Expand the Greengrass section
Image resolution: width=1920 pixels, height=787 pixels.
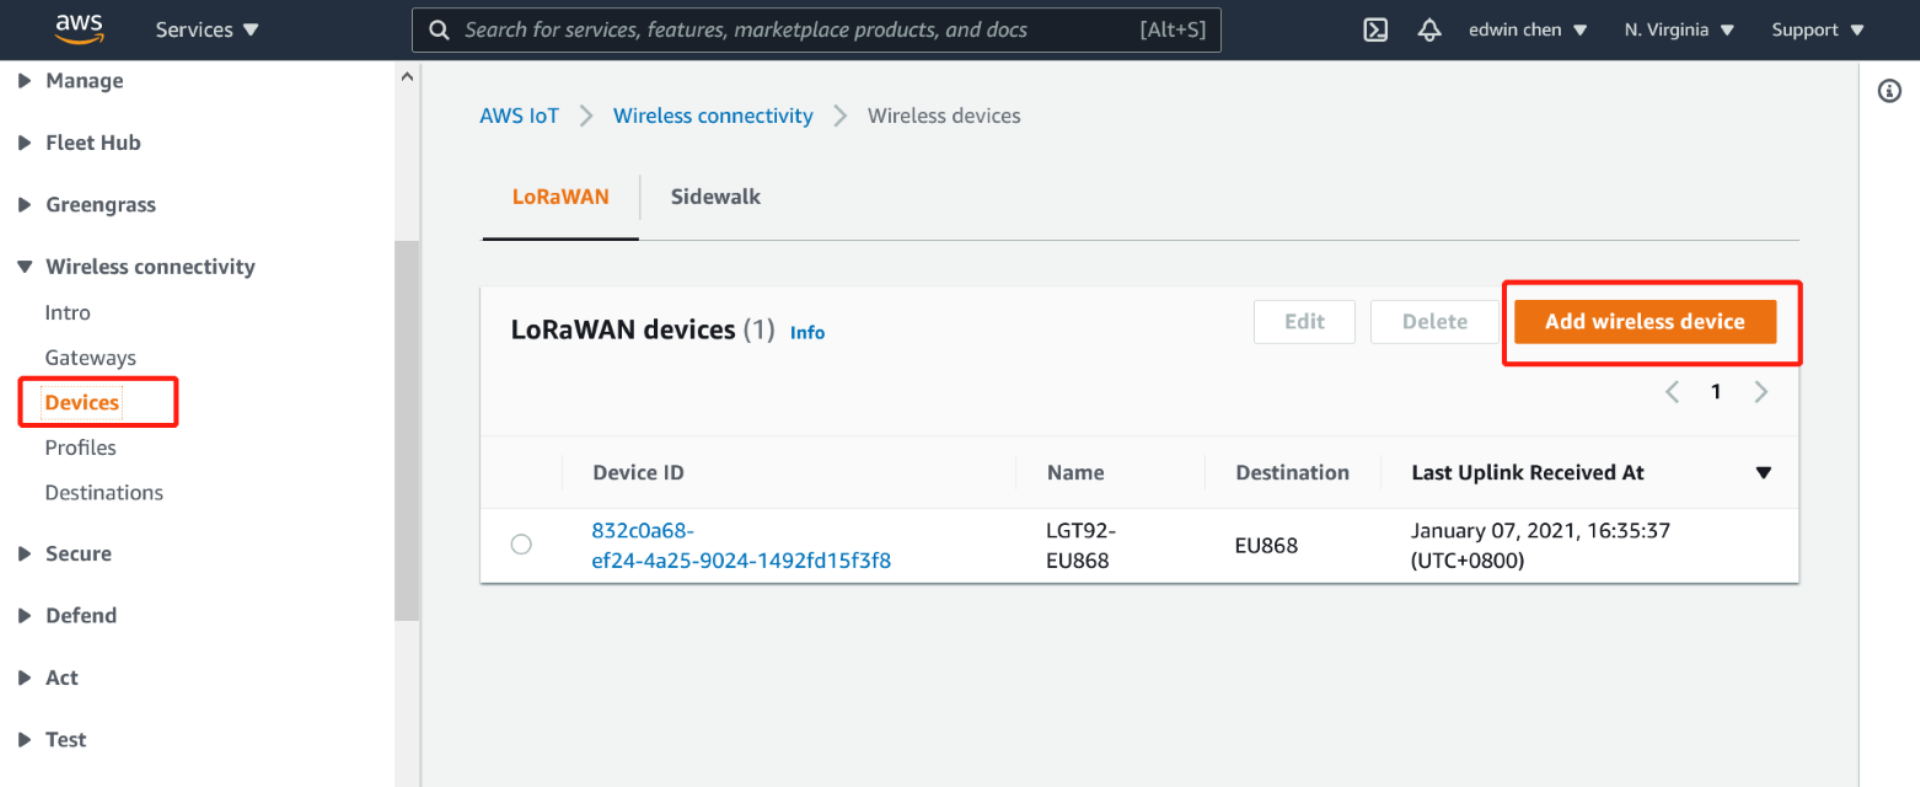click(87, 205)
